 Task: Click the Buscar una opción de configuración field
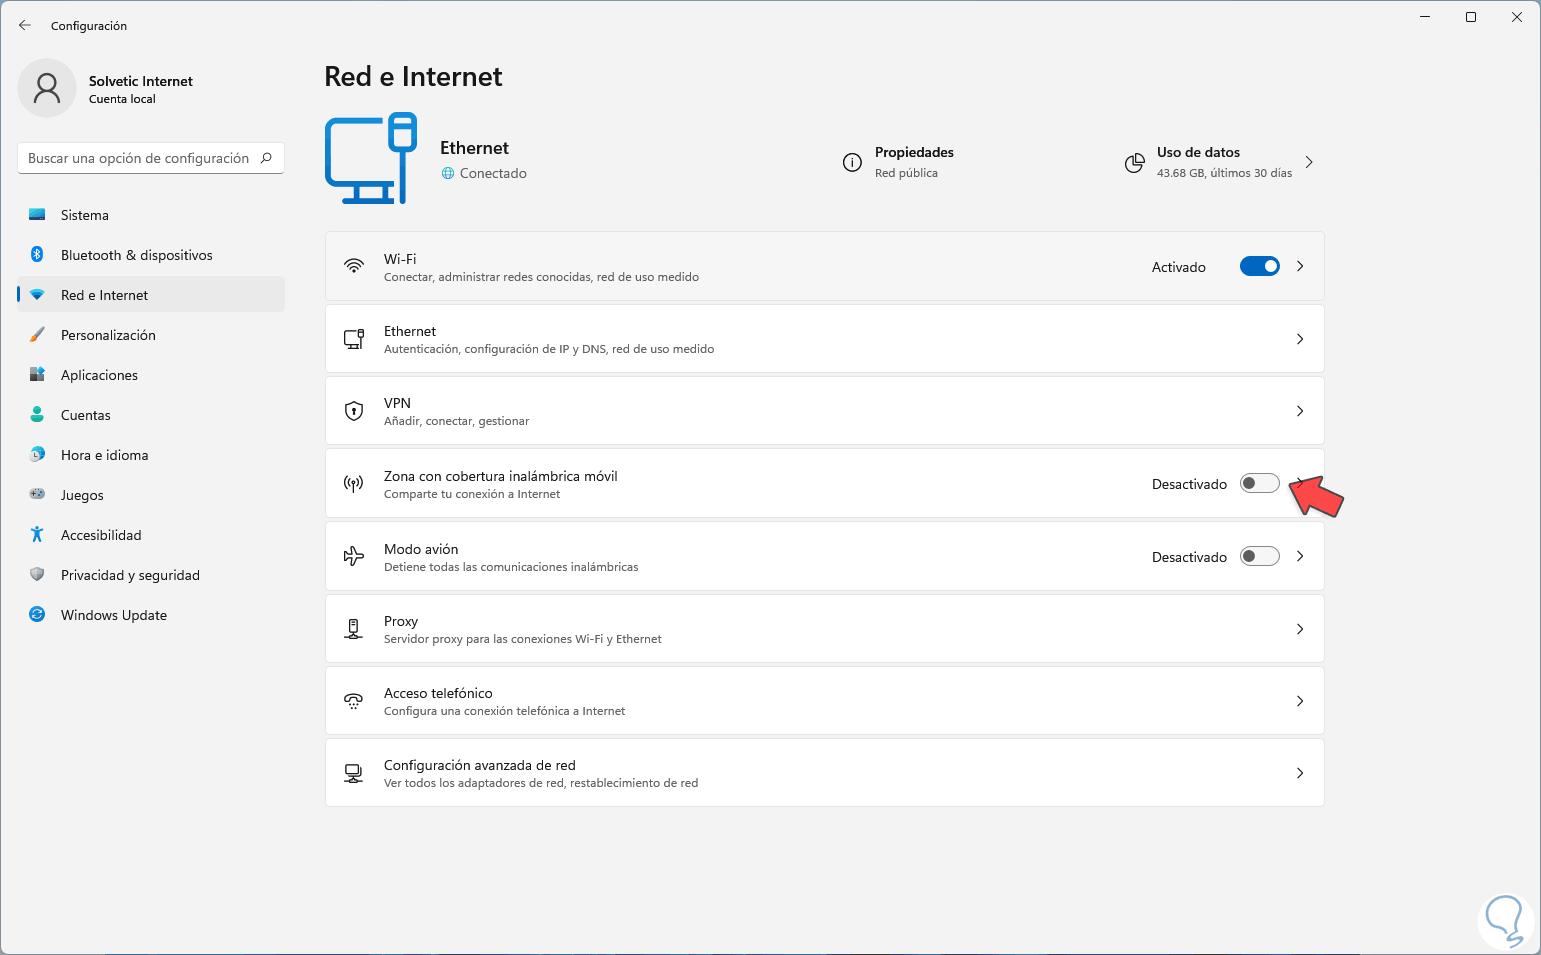click(x=138, y=158)
